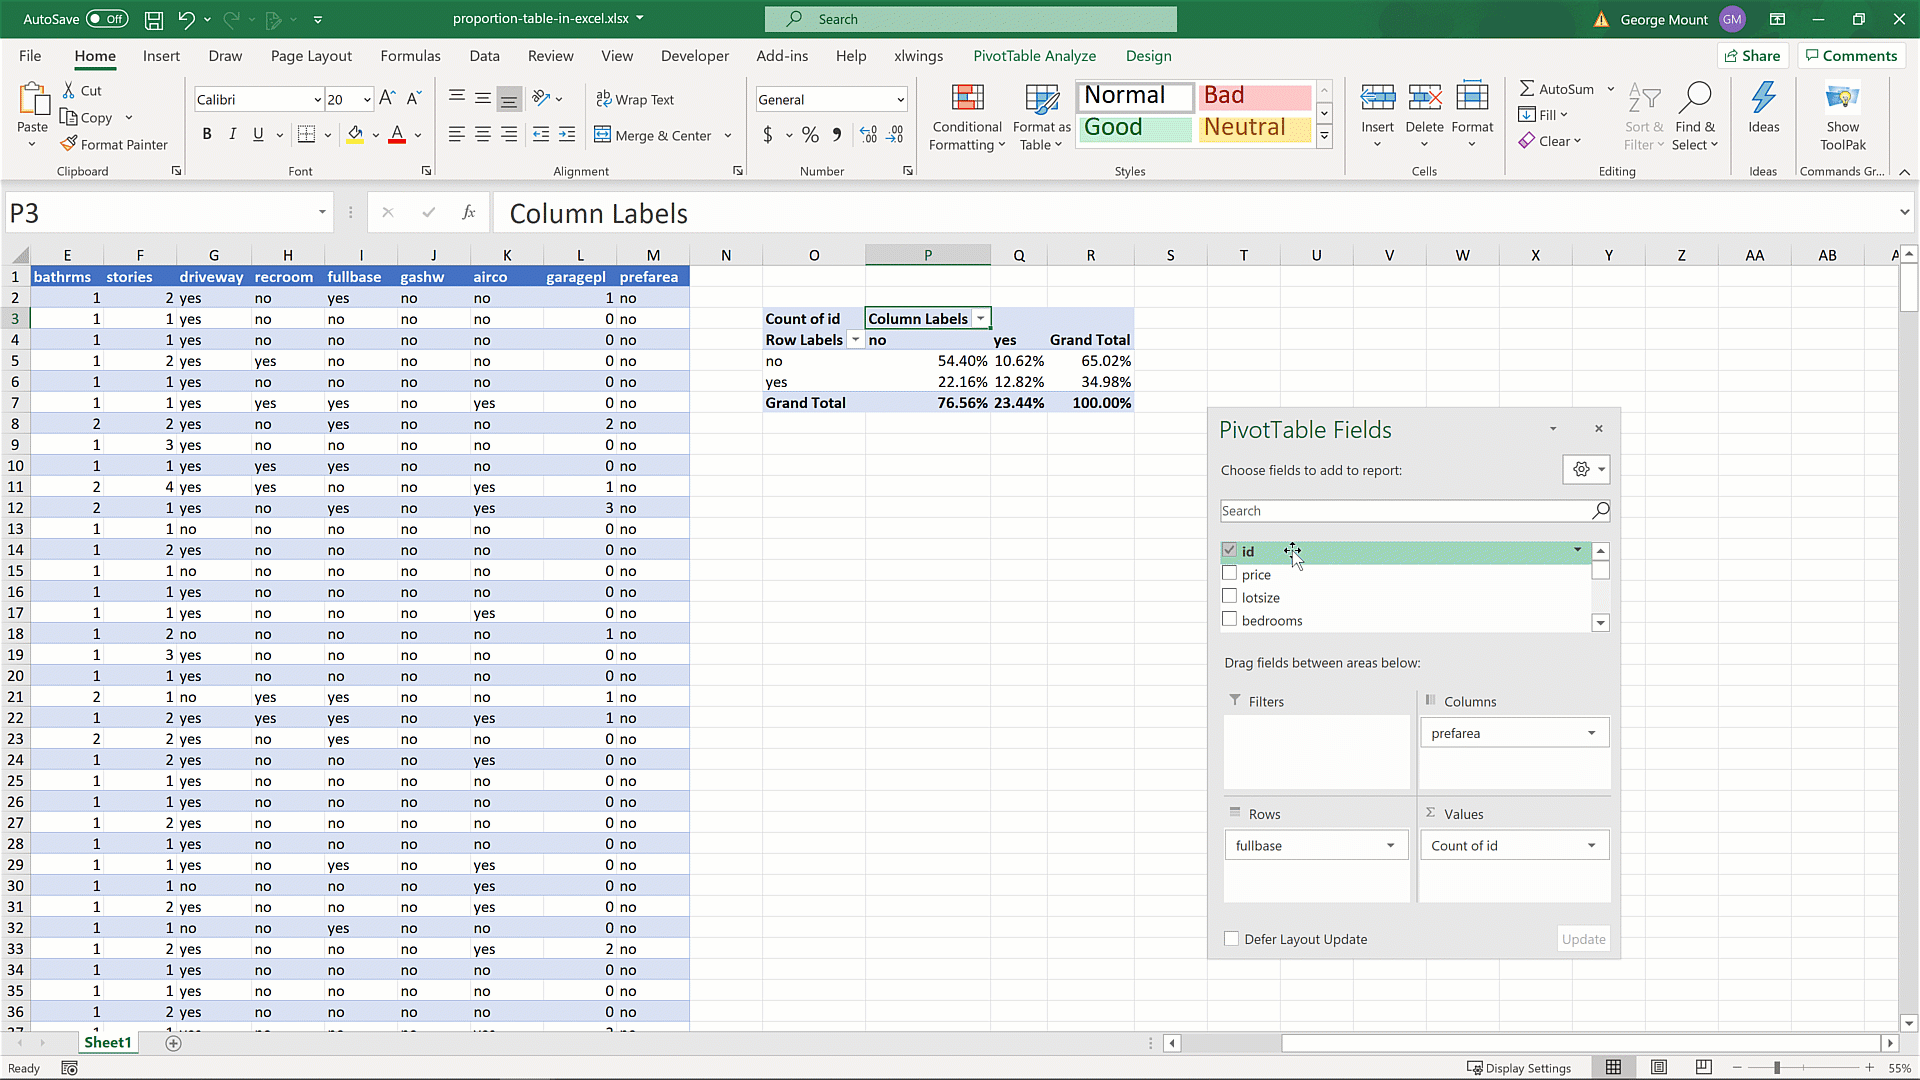Click the Share button
1920x1080 pixels.
(1752, 56)
